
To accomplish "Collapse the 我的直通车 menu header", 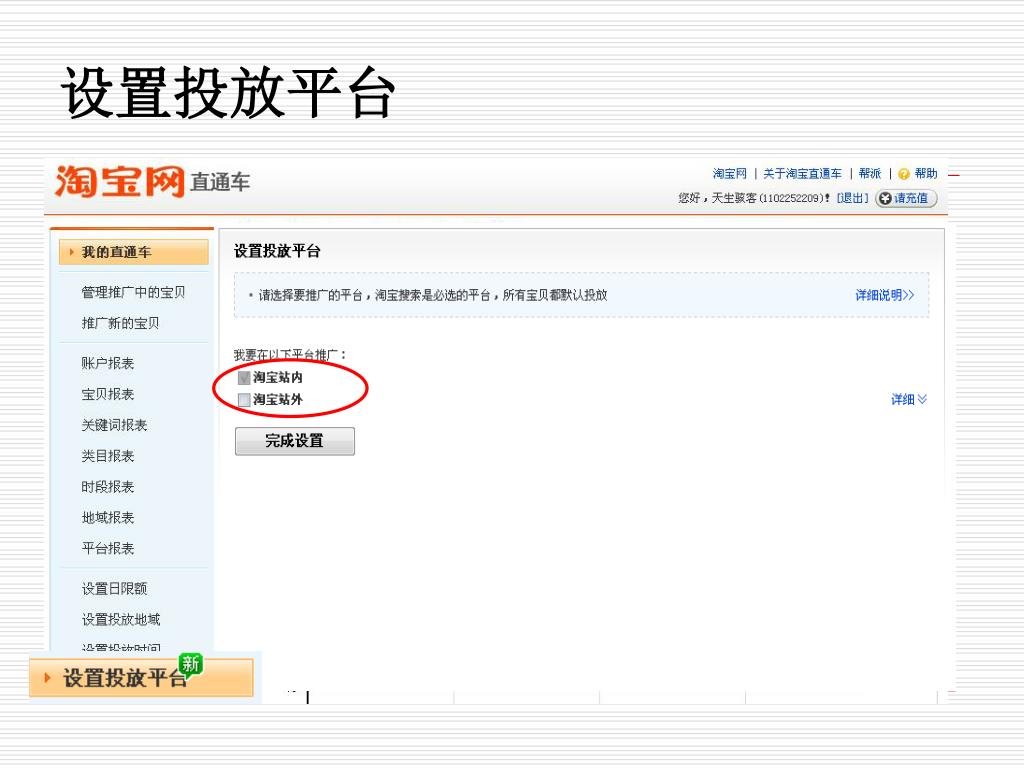I will [x=134, y=252].
